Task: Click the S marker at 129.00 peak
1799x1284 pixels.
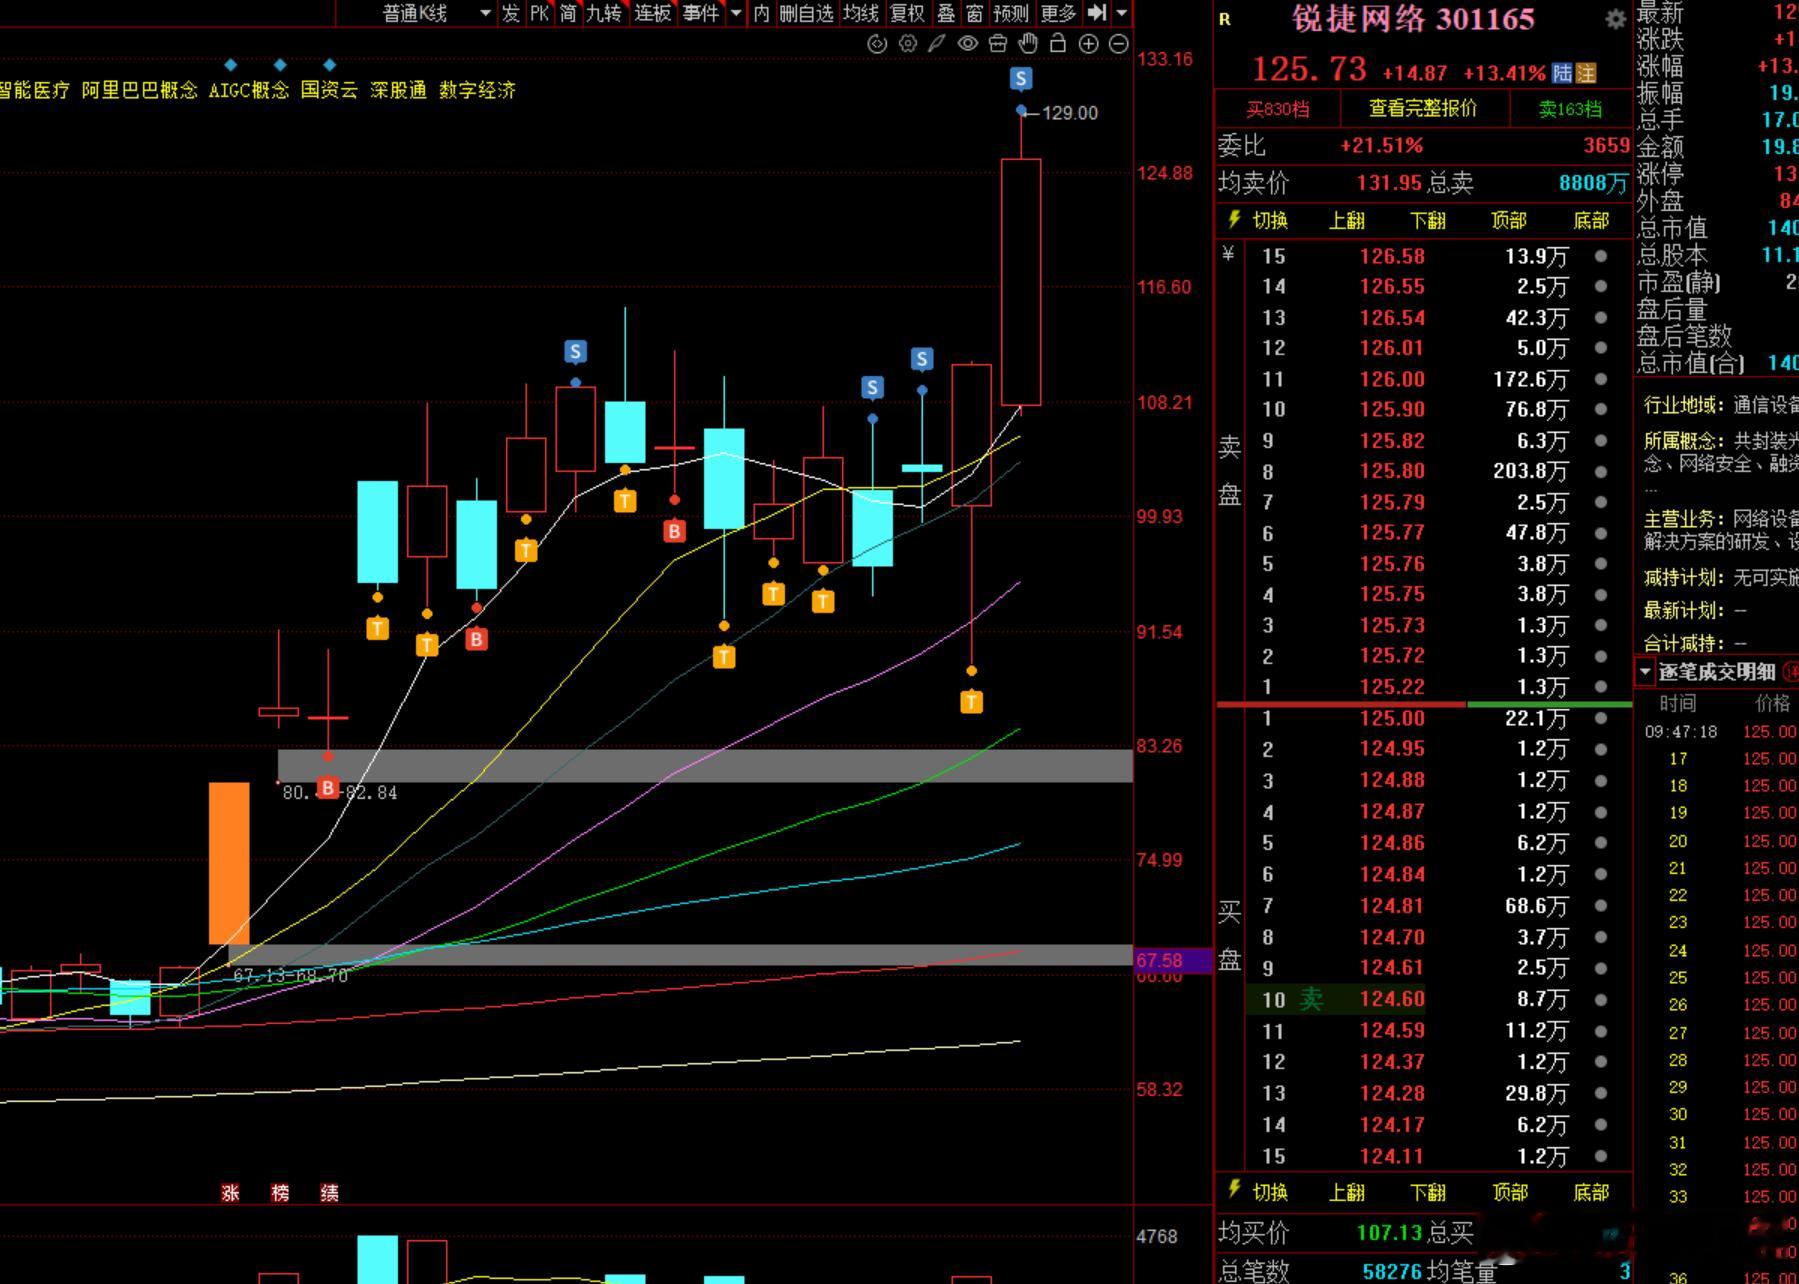Action: pyautogui.click(x=1020, y=78)
